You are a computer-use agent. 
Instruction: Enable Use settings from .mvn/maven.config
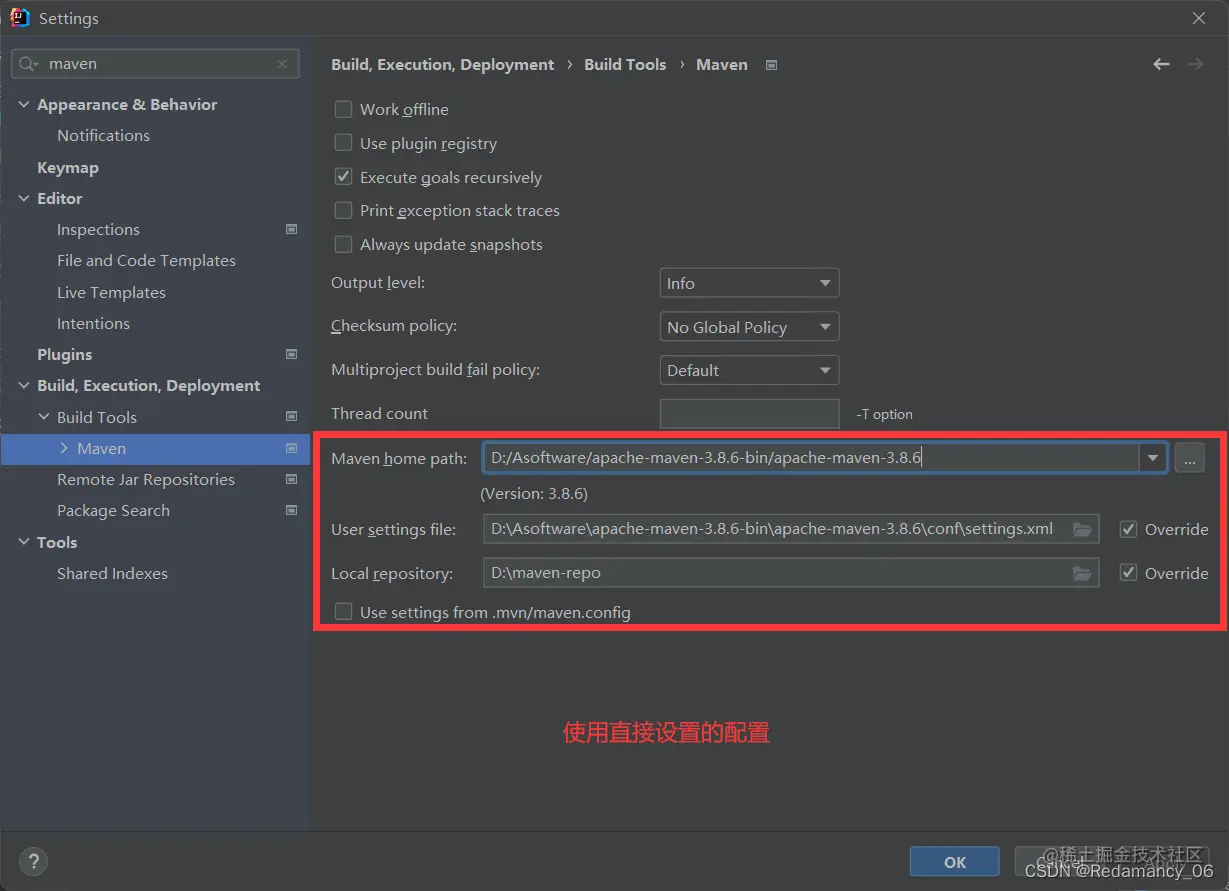point(343,612)
